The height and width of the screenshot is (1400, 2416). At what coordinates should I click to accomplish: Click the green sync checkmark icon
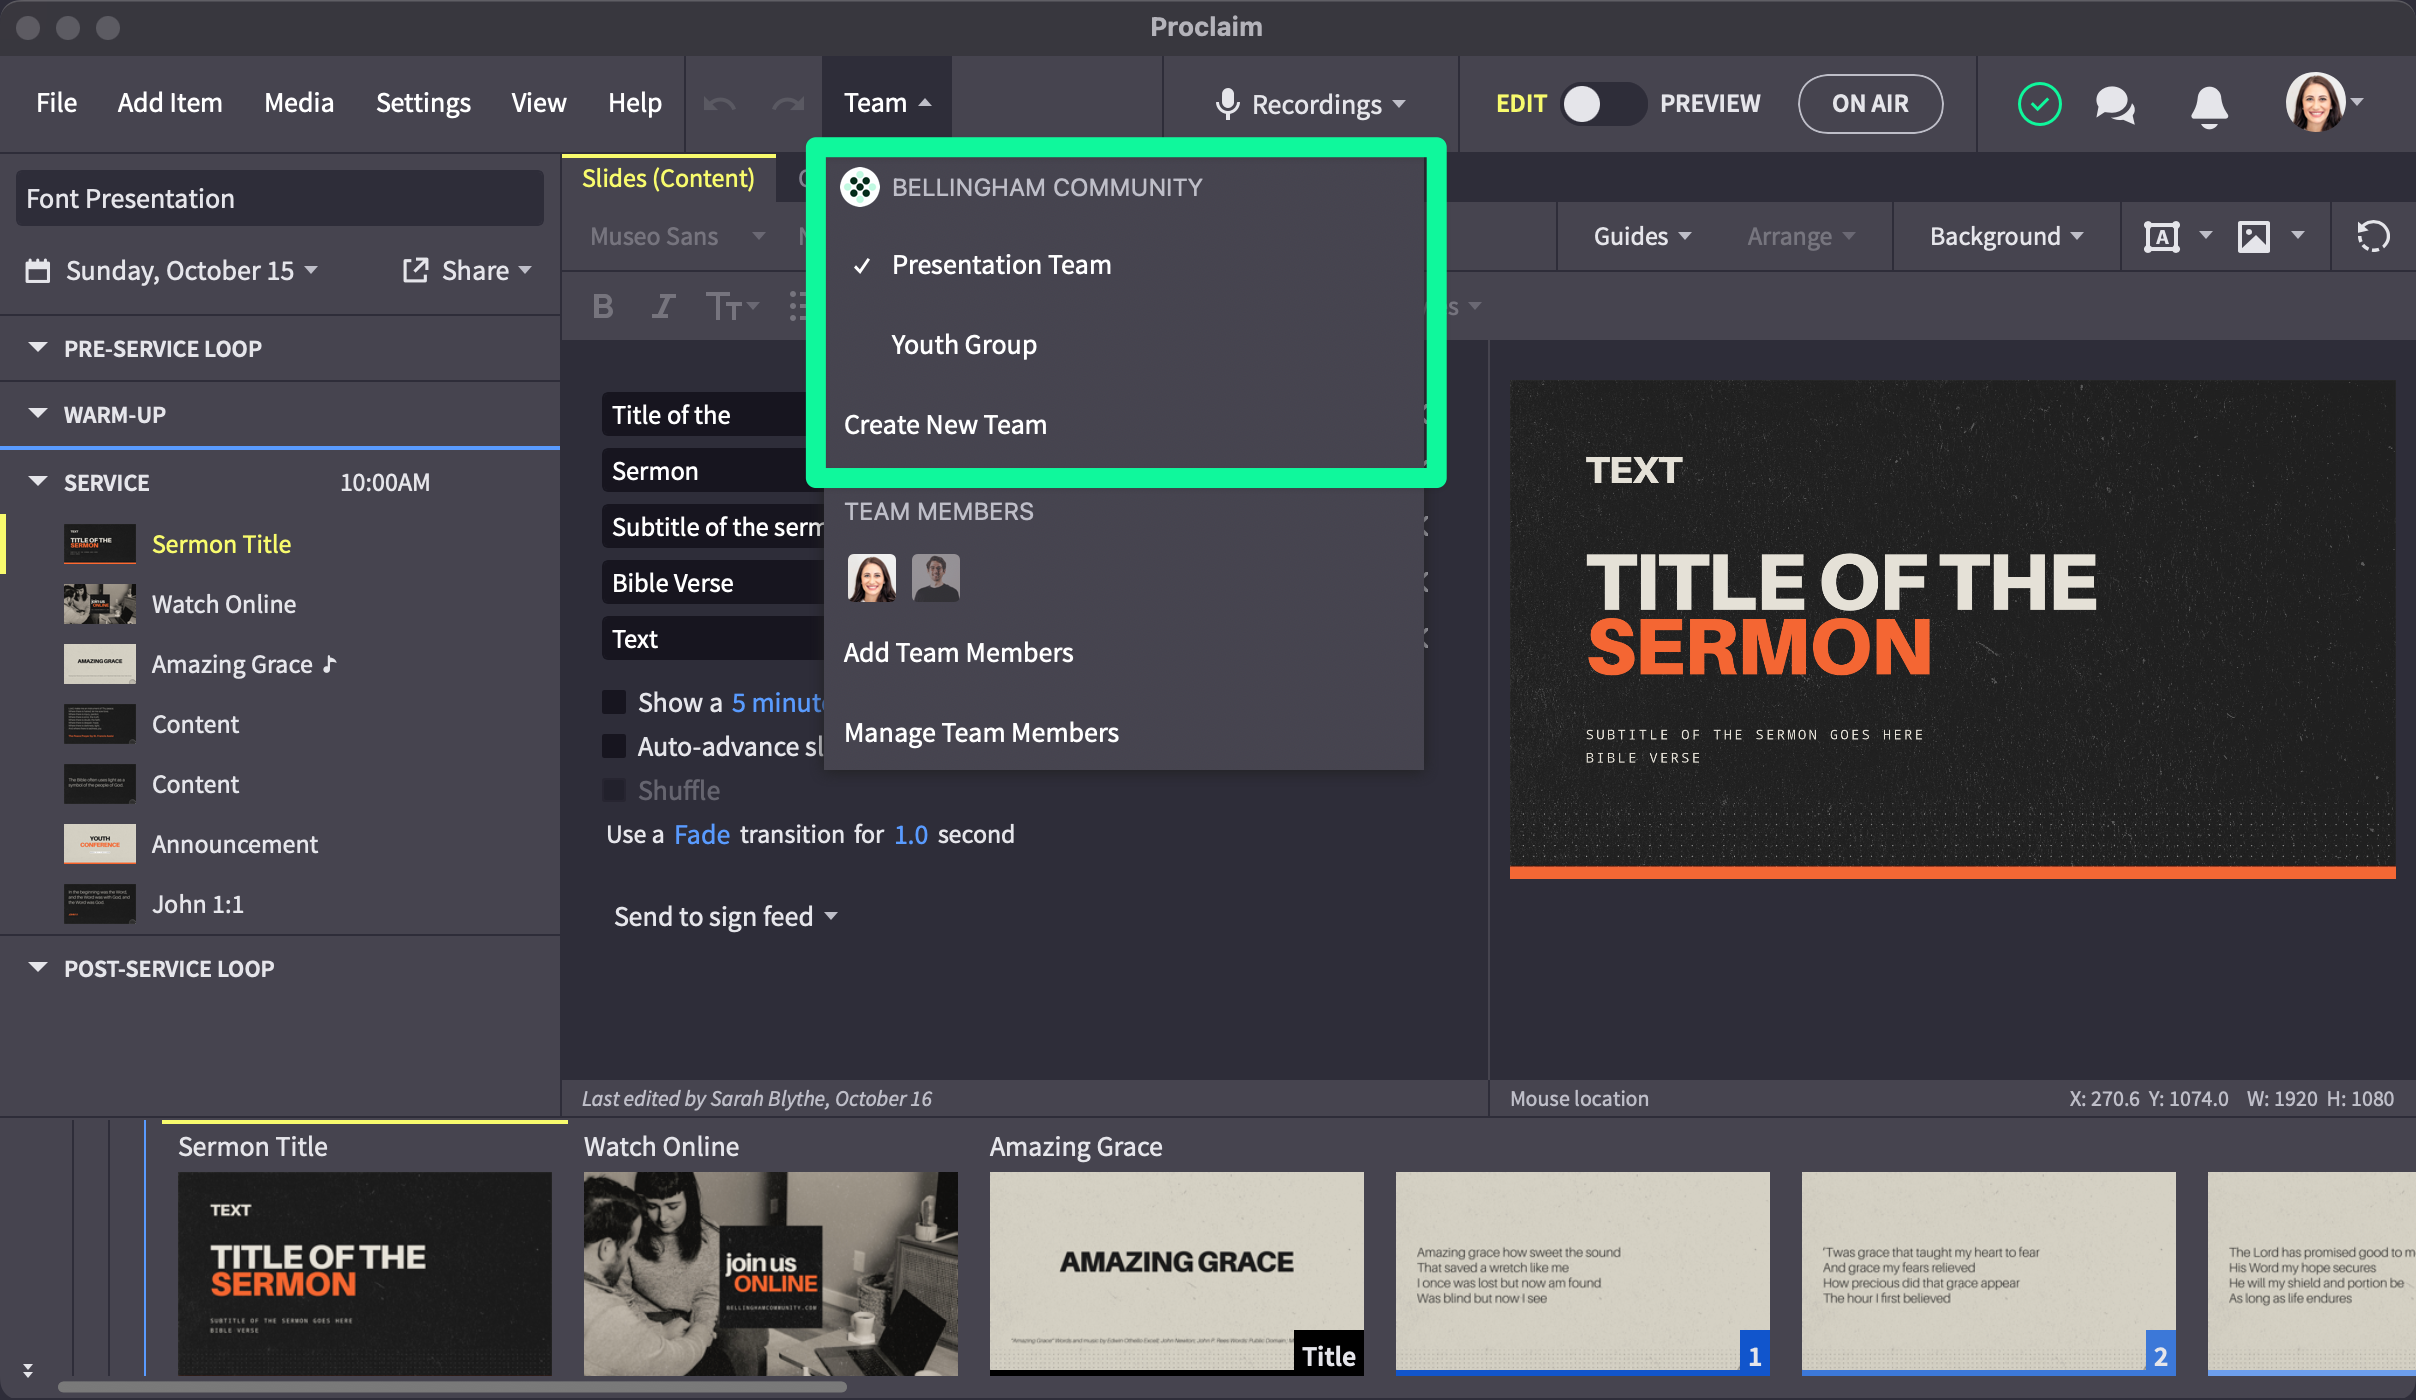pyautogui.click(x=2039, y=104)
